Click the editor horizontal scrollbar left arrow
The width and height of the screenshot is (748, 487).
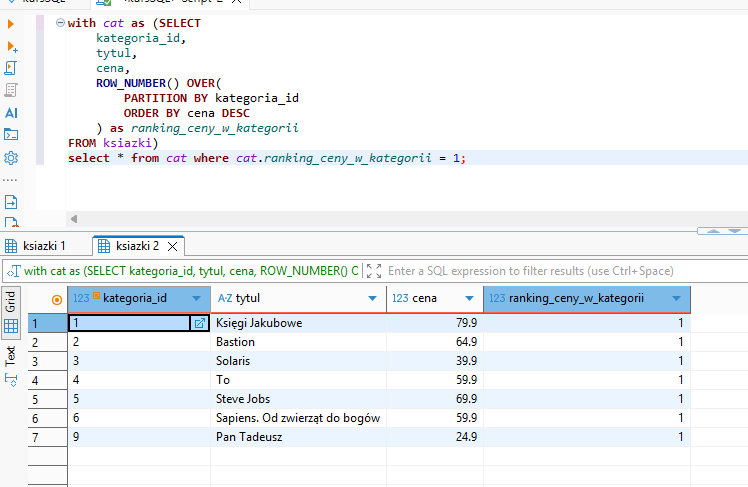pyautogui.click(x=74, y=218)
